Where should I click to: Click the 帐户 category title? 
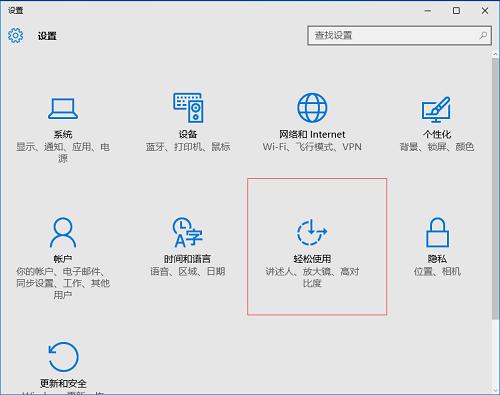pos(63,259)
